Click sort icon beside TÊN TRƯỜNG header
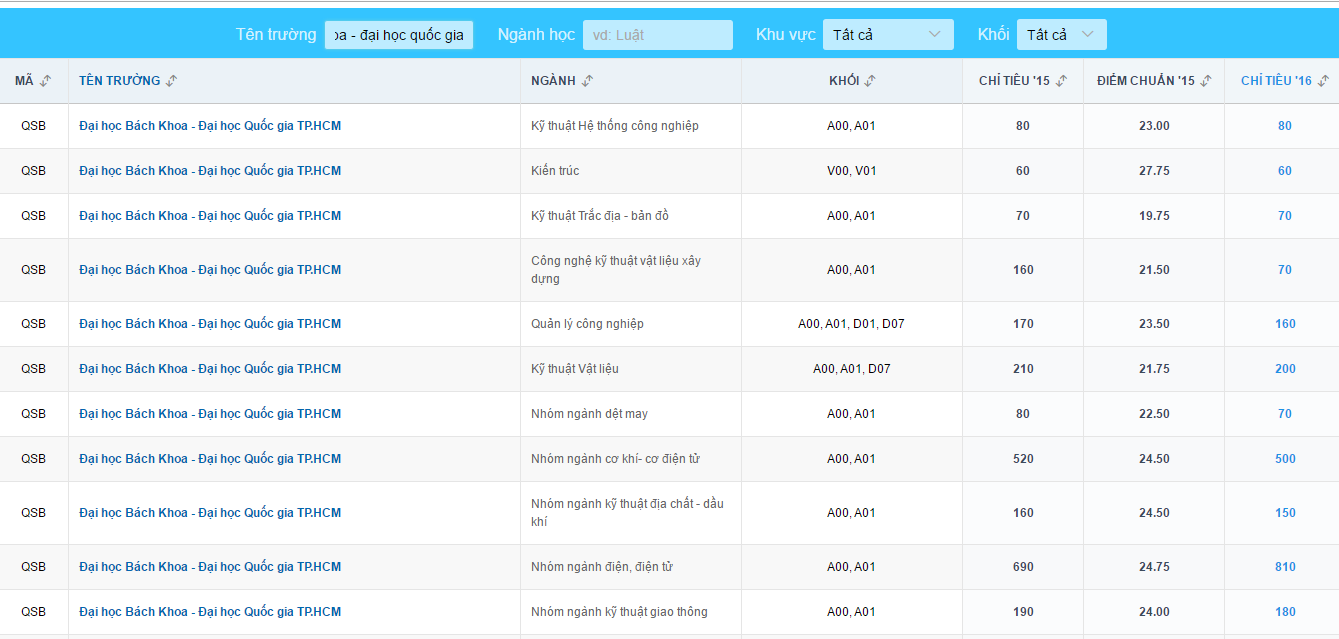Screen dimensions: 1339x639 (172, 81)
